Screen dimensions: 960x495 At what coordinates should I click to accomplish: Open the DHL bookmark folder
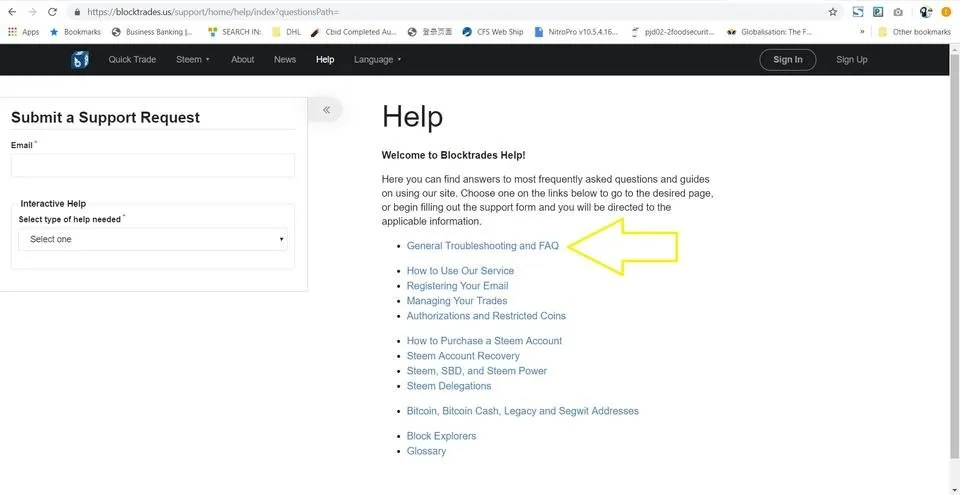pyautogui.click(x=287, y=32)
